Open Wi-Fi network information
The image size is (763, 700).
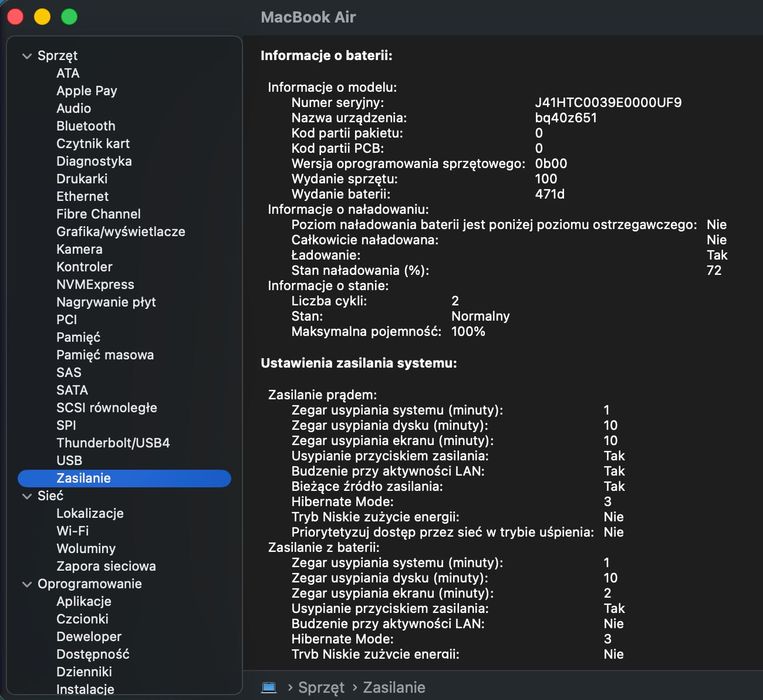pyautogui.click(x=73, y=531)
